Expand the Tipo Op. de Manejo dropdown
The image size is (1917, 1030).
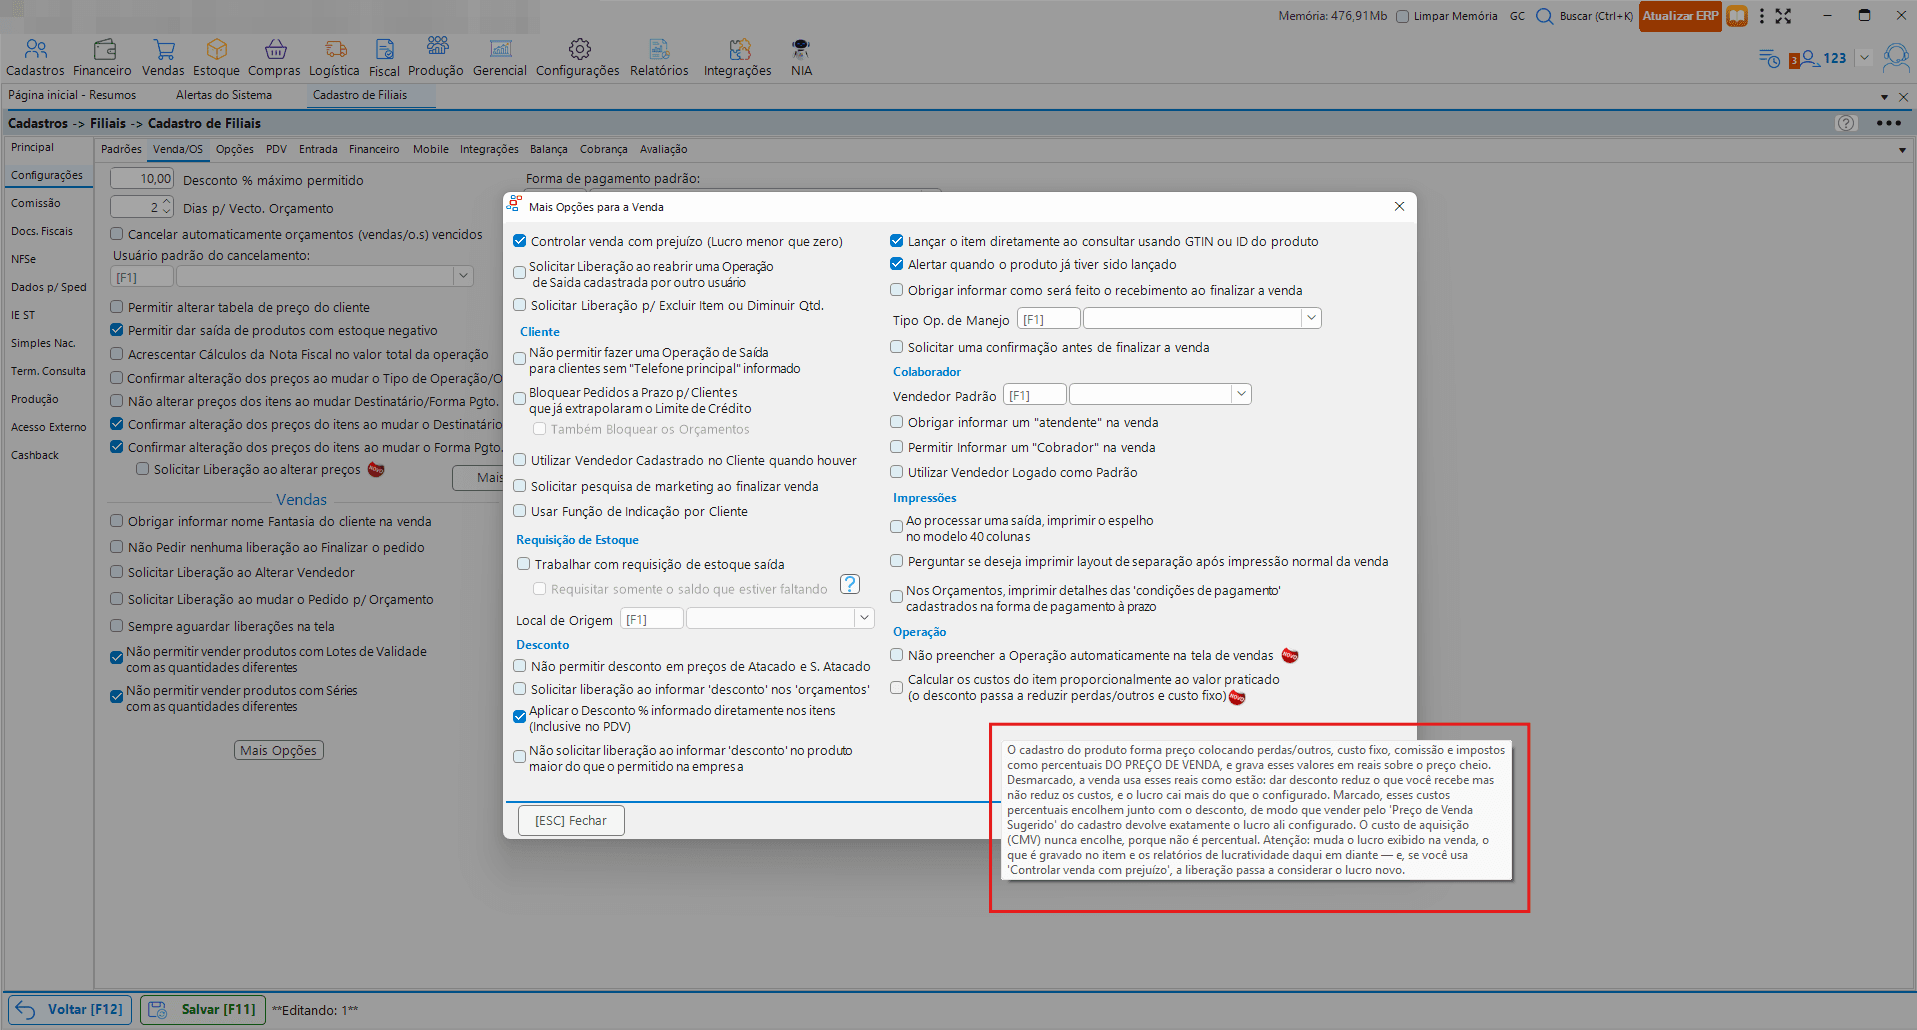[x=1311, y=318]
